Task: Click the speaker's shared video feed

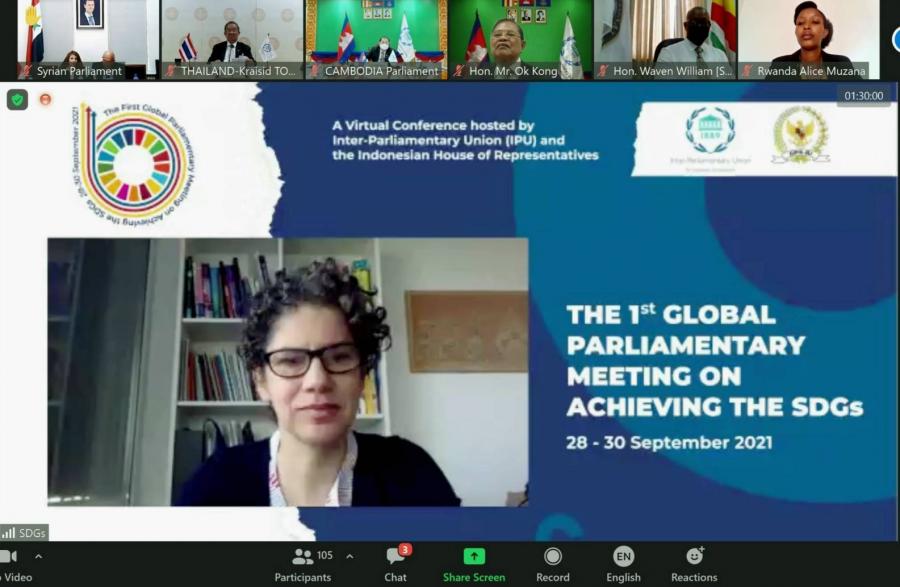Action: pyautogui.click(x=288, y=371)
